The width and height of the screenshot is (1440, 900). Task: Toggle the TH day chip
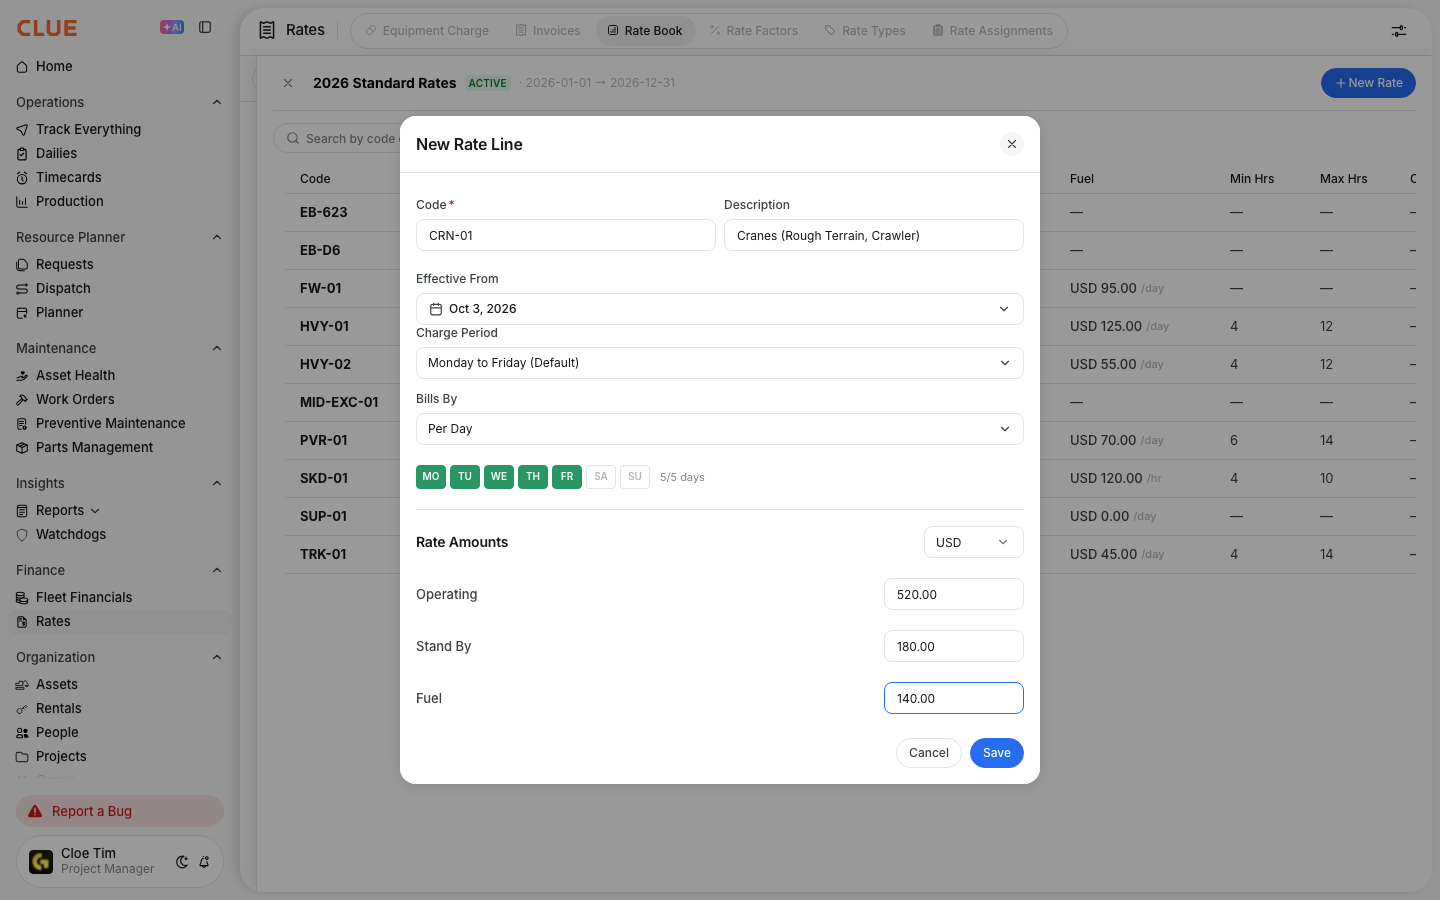click(533, 477)
